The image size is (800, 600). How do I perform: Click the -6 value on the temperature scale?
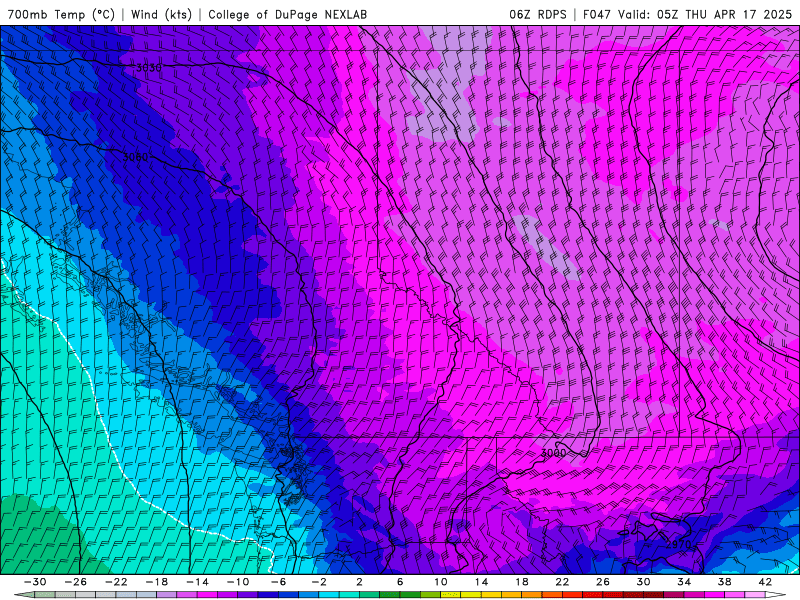point(279,582)
